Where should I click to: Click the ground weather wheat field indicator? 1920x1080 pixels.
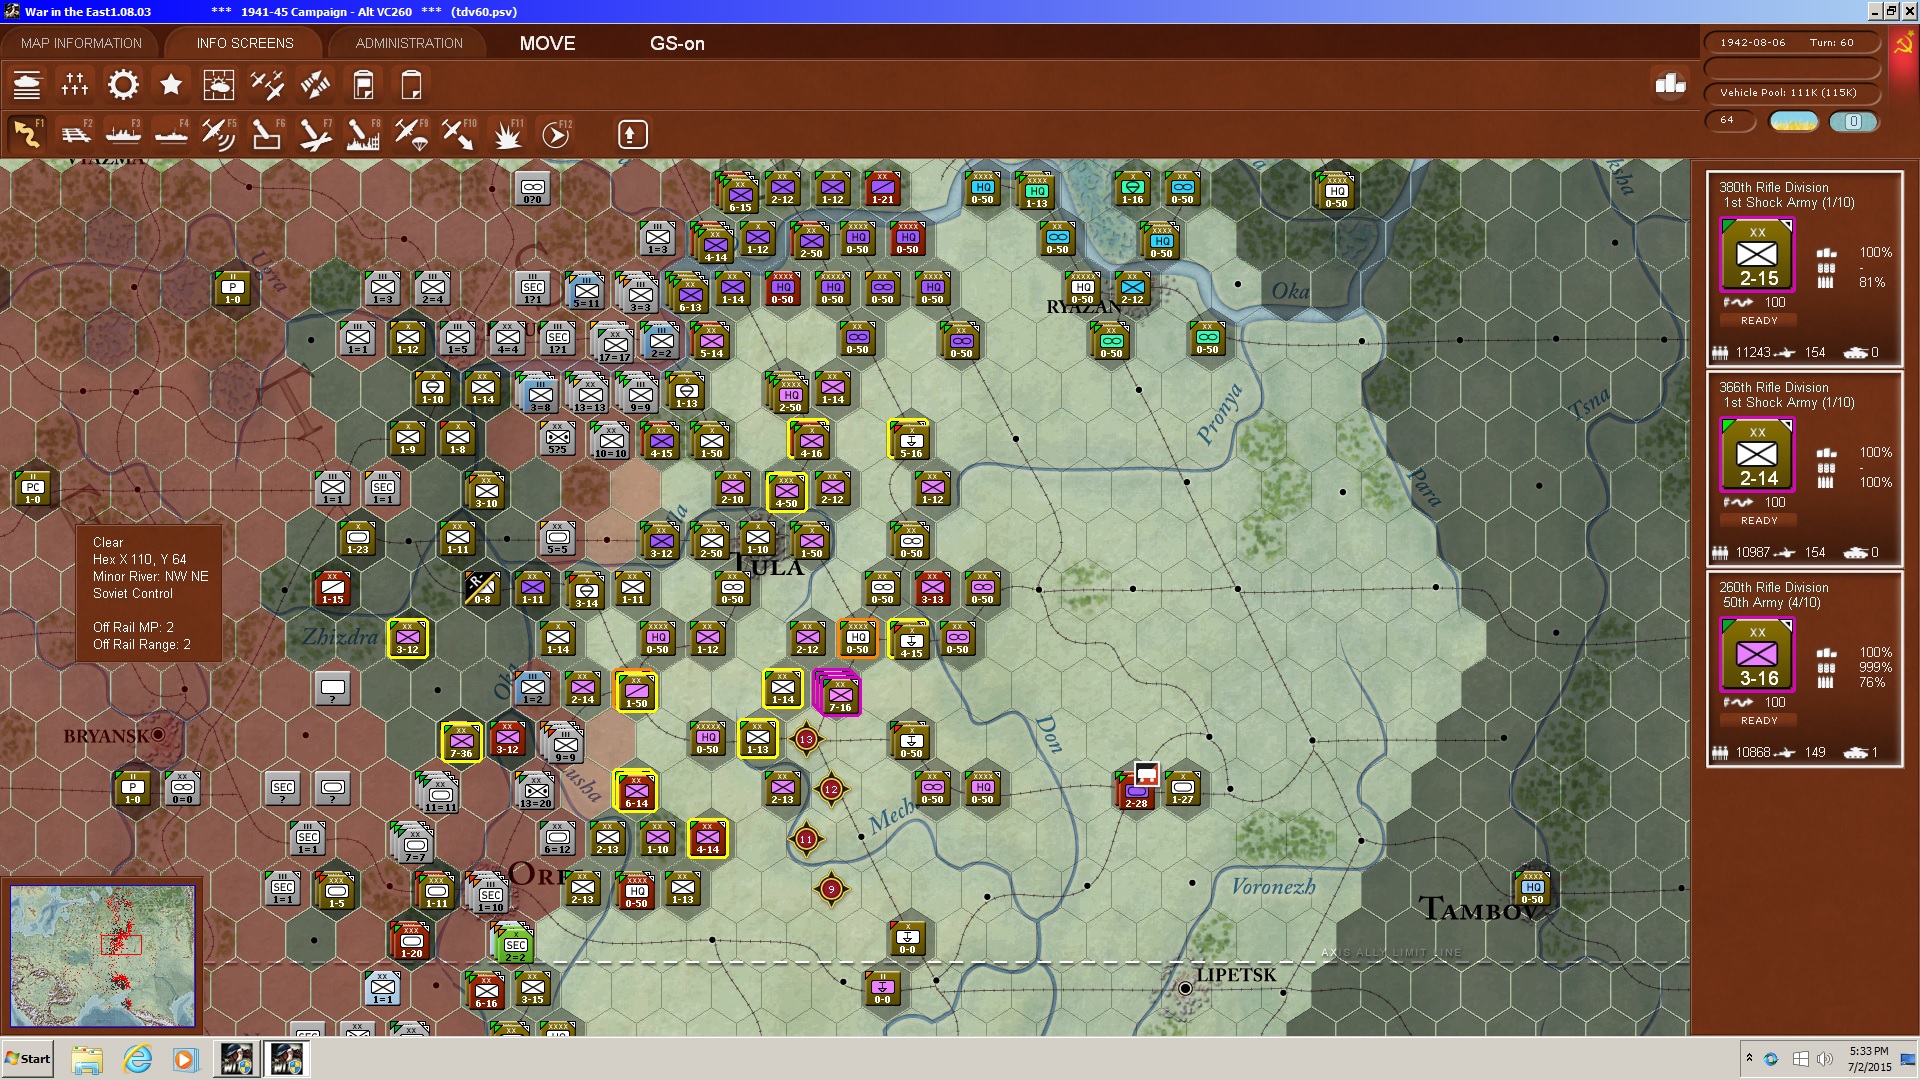point(1794,121)
